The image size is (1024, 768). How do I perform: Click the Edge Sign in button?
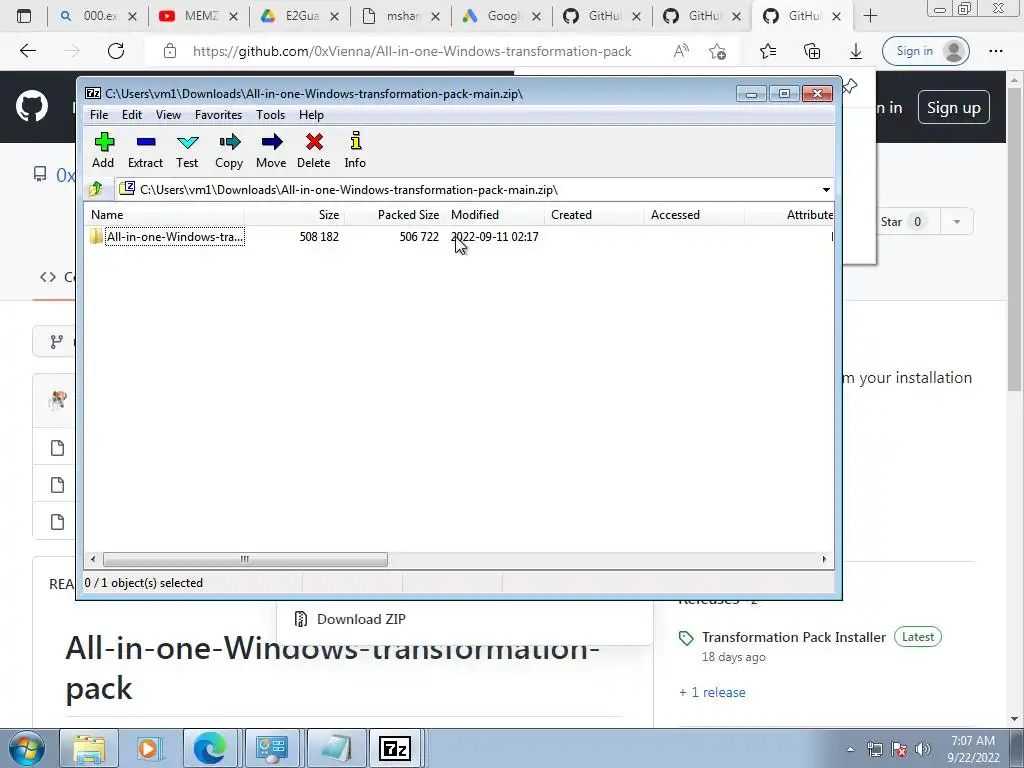tap(925, 51)
